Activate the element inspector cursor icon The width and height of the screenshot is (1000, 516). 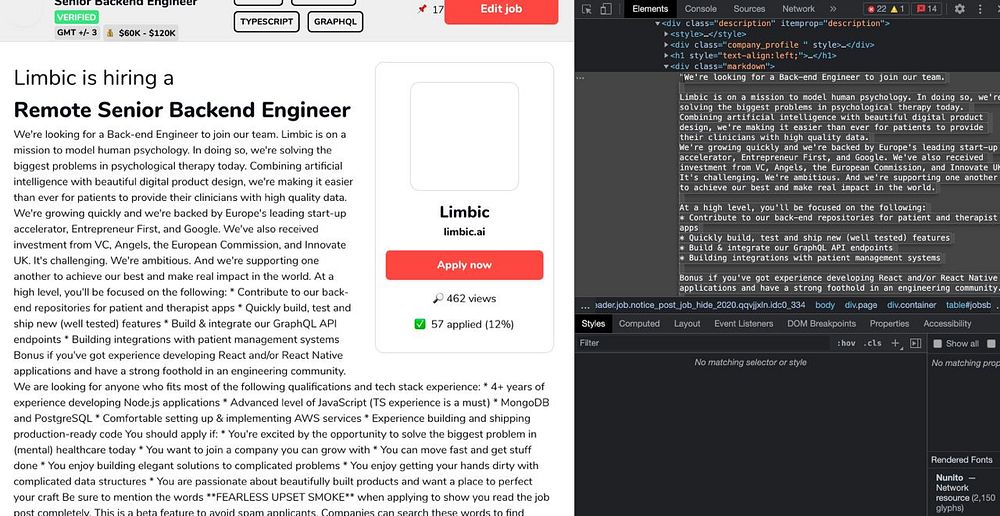coord(587,9)
